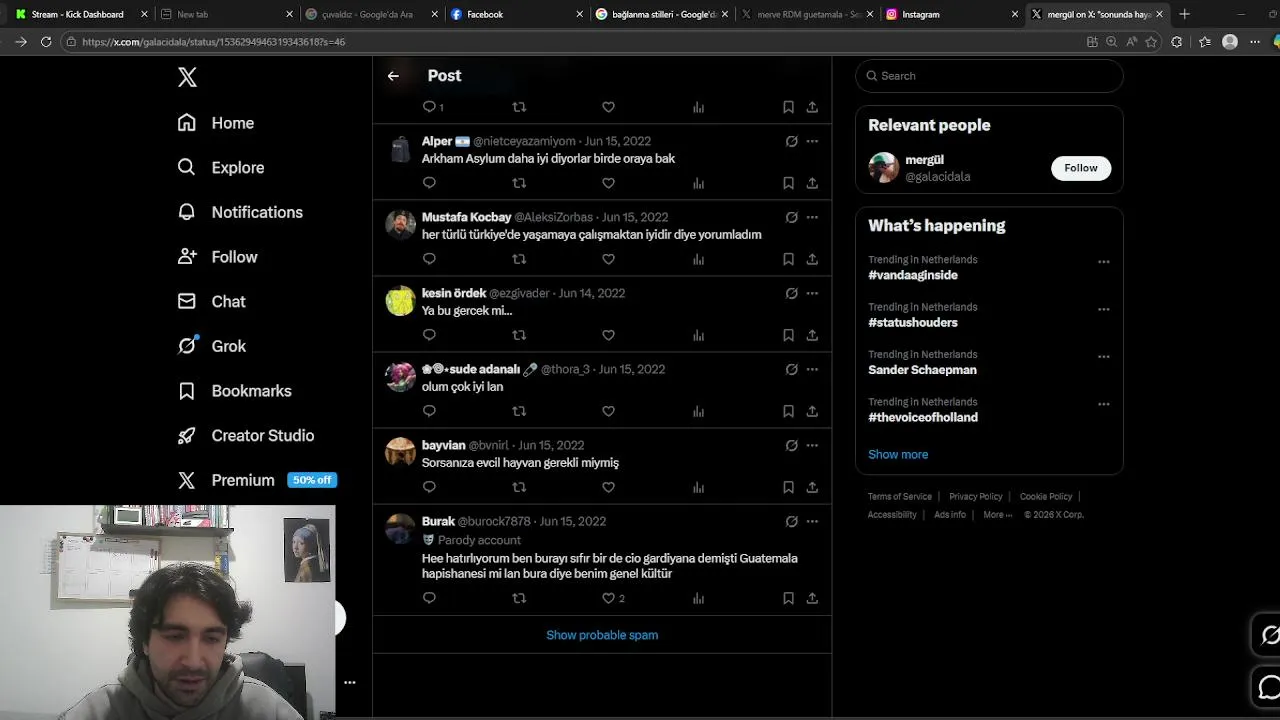Go to Home in the sidebar
Image resolution: width=1280 pixels, height=720 pixels.
coord(216,123)
